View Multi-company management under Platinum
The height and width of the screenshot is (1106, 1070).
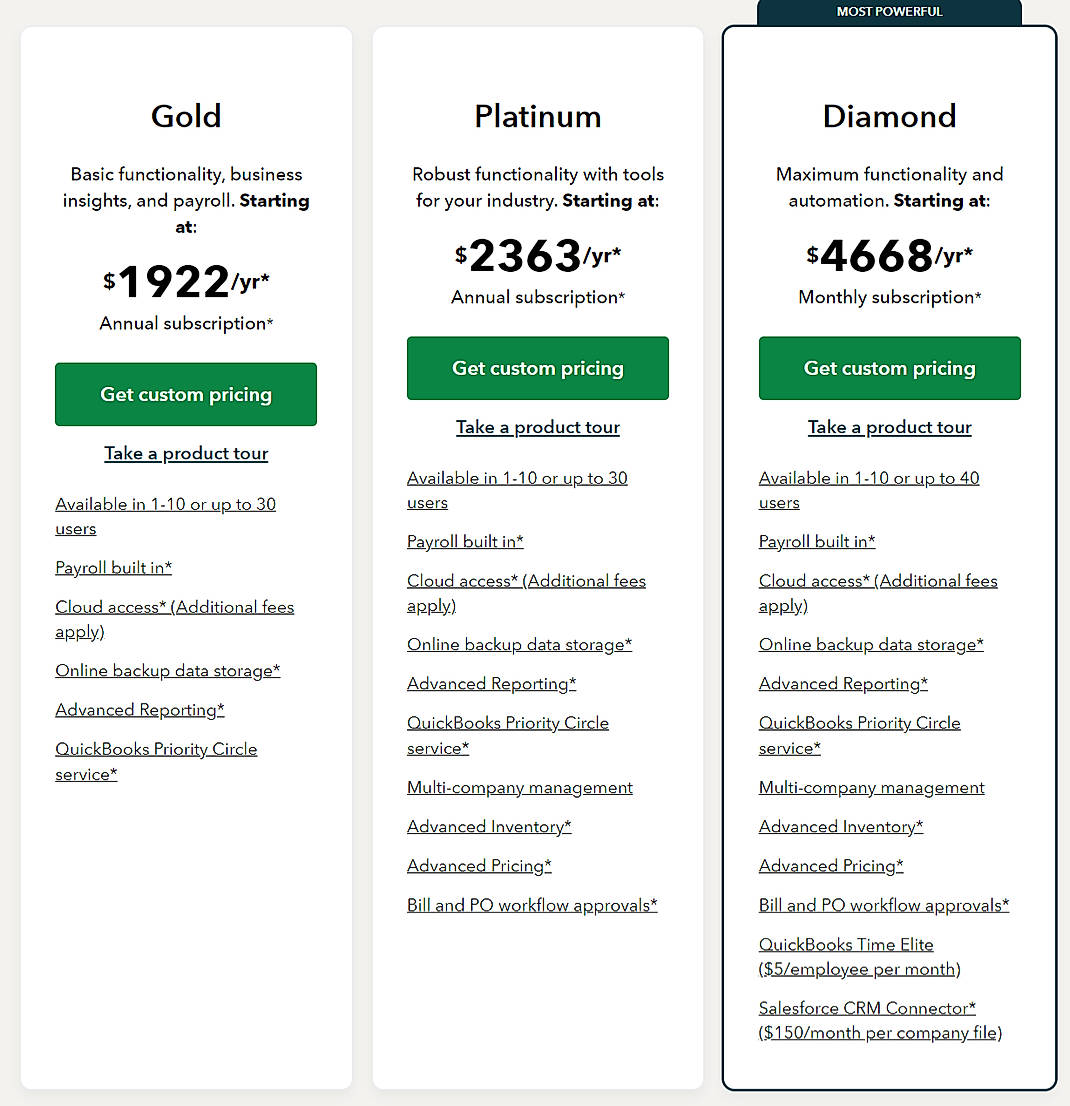(519, 788)
